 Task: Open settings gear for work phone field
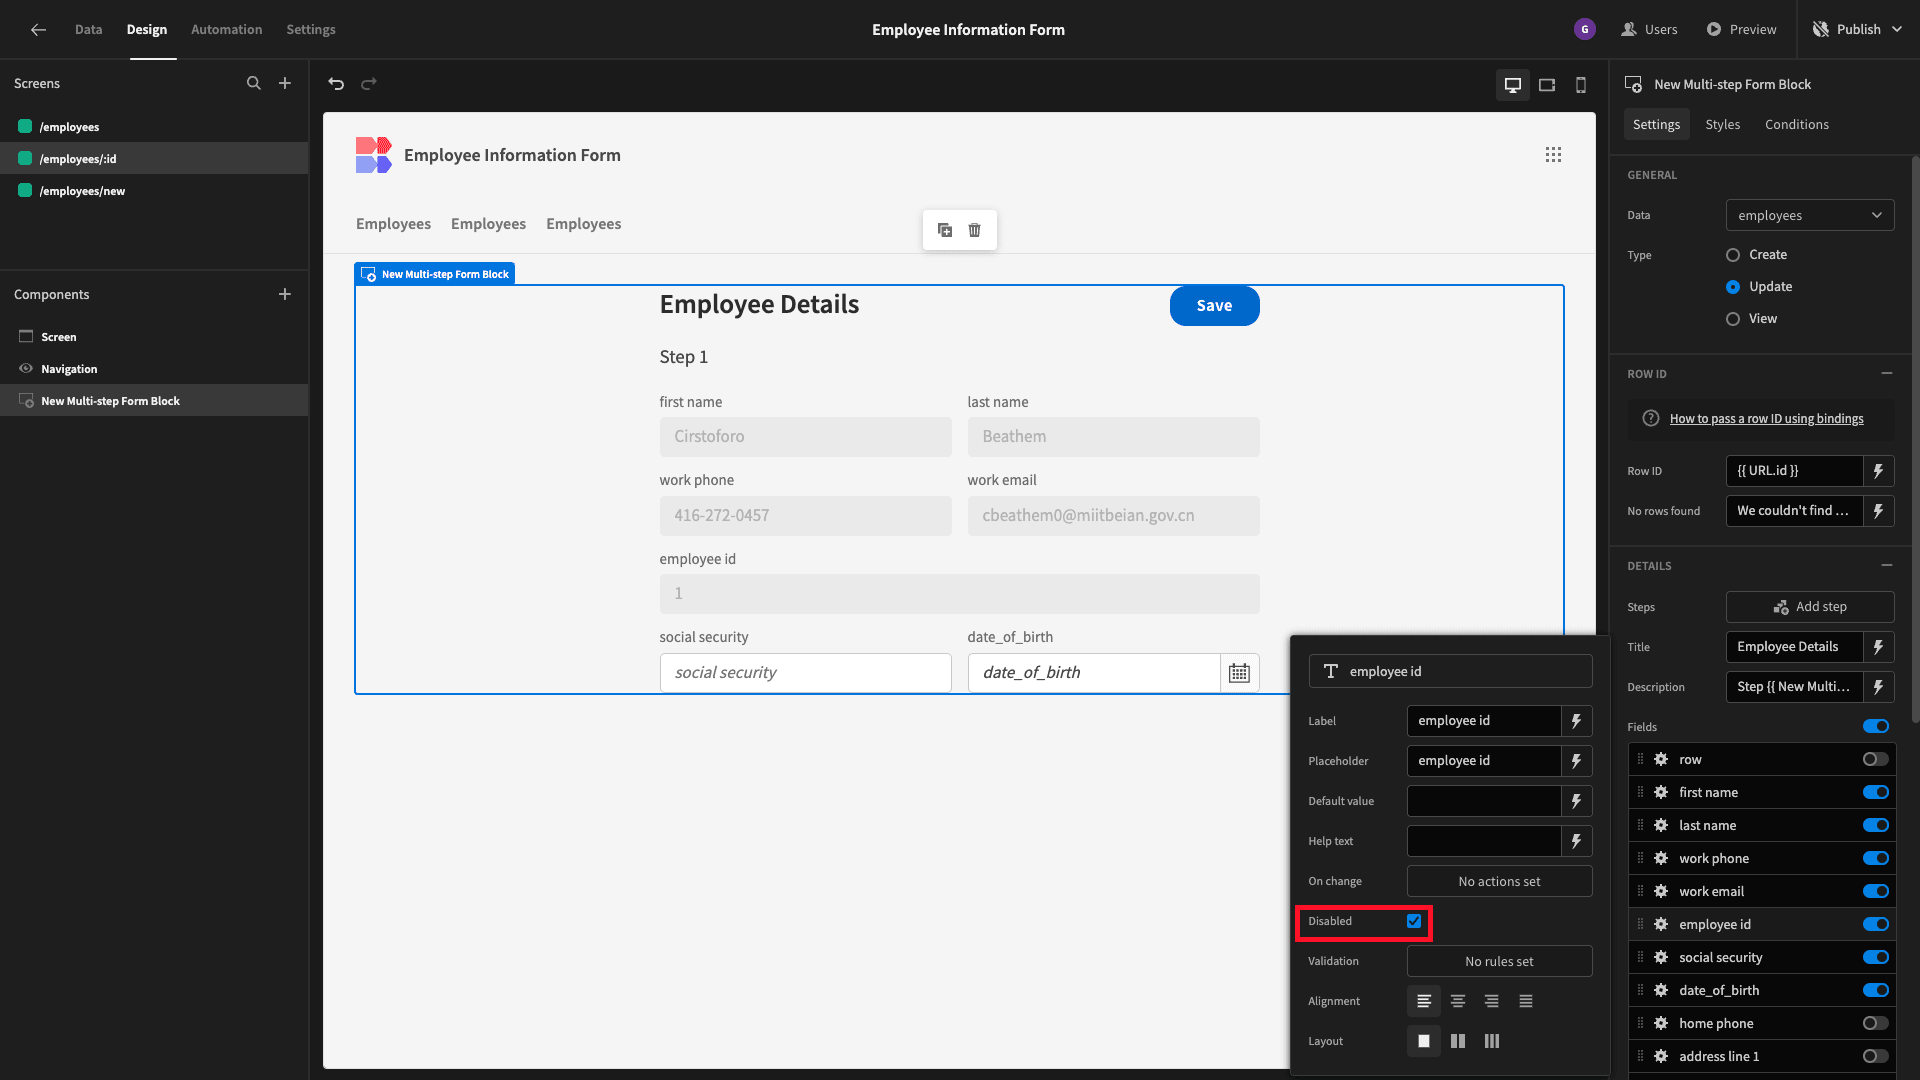click(x=1661, y=859)
